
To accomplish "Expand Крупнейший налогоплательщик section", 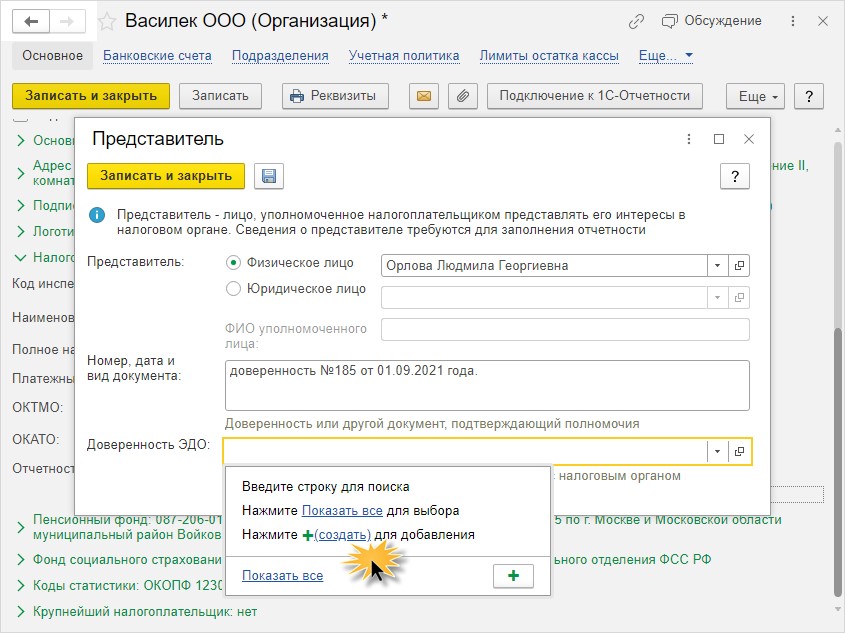I will [x=21, y=612].
